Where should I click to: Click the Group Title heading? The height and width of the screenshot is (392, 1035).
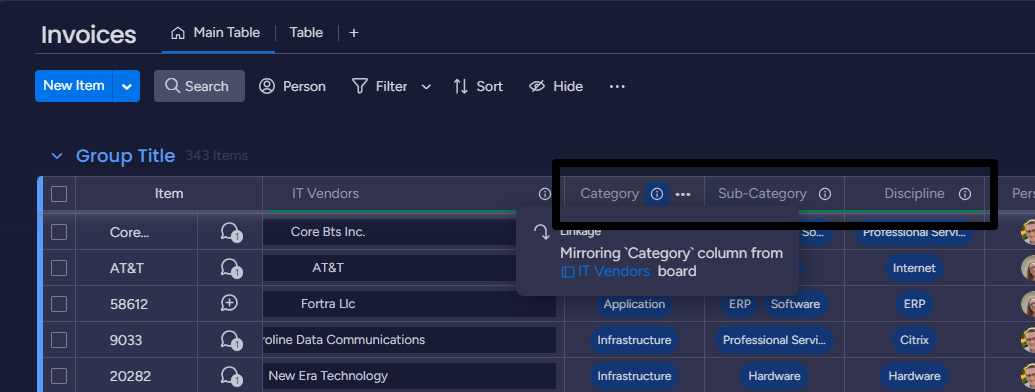[x=125, y=156]
